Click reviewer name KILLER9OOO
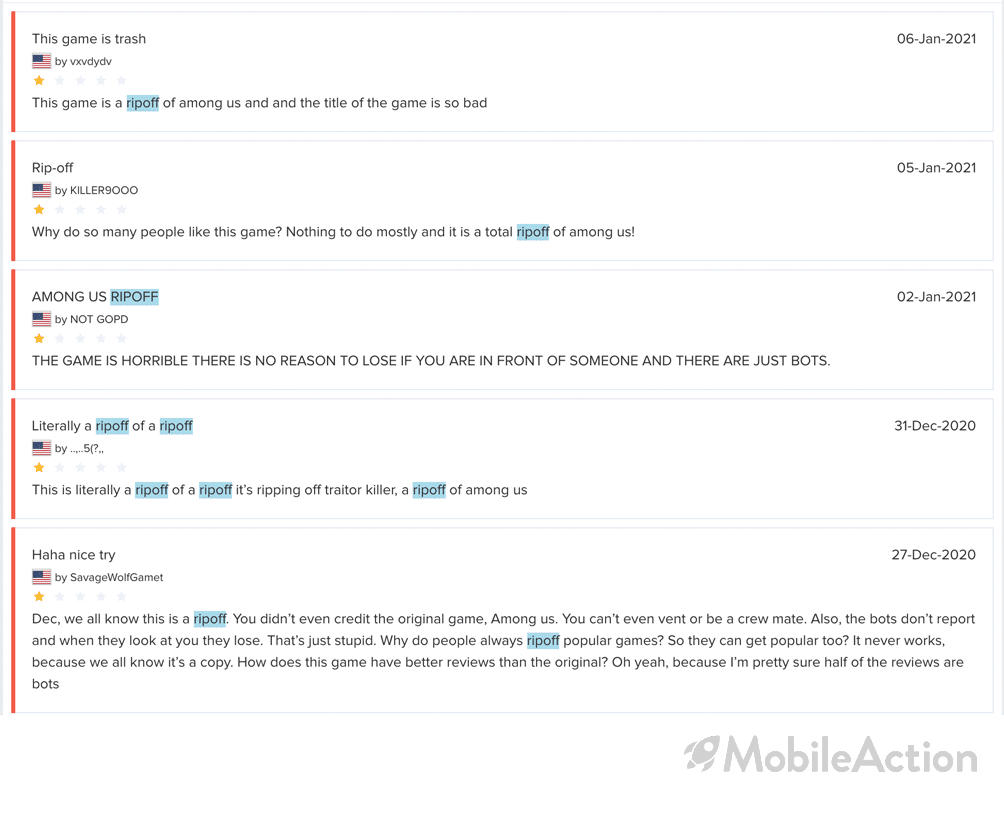 point(104,190)
